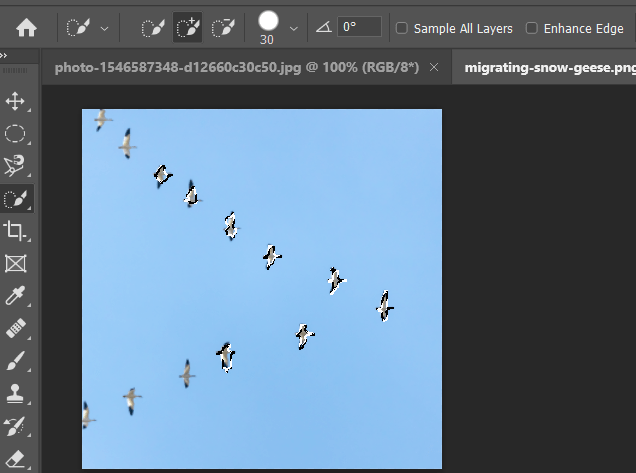Enable Sample All Layers checkbox

pyautogui.click(x=402, y=28)
